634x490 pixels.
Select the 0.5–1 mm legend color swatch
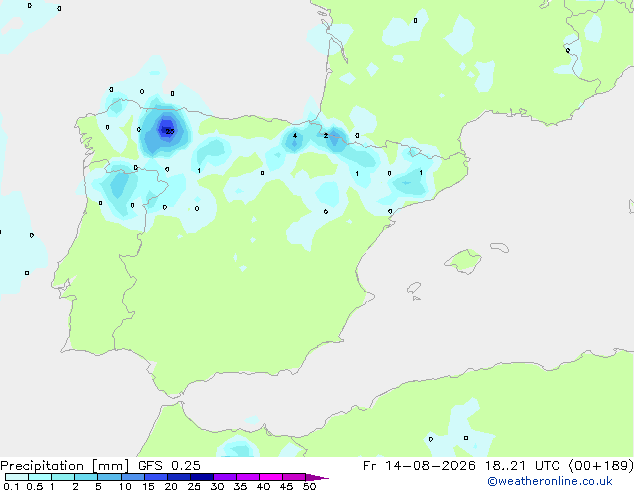(x=40, y=477)
